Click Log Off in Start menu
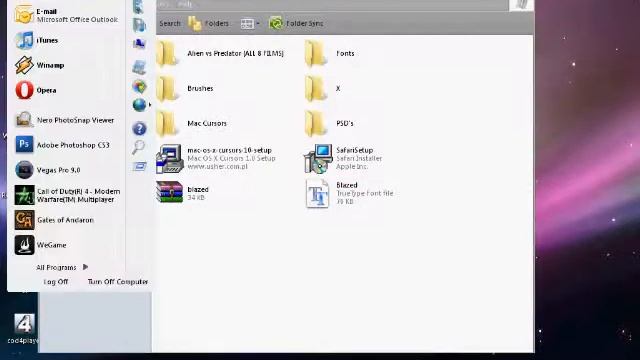The height and width of the screenshot is (360, 640). coord(56,282)
